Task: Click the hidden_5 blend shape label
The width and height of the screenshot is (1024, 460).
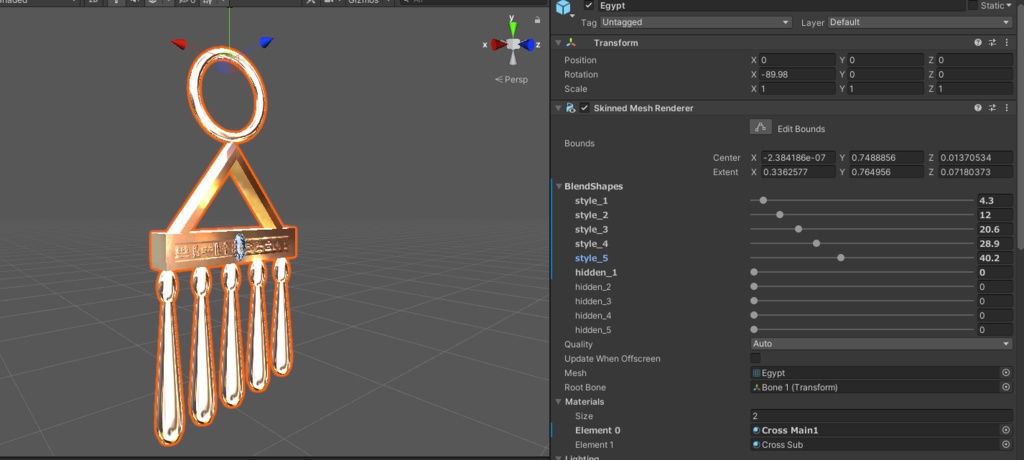Action: [593, 330]
